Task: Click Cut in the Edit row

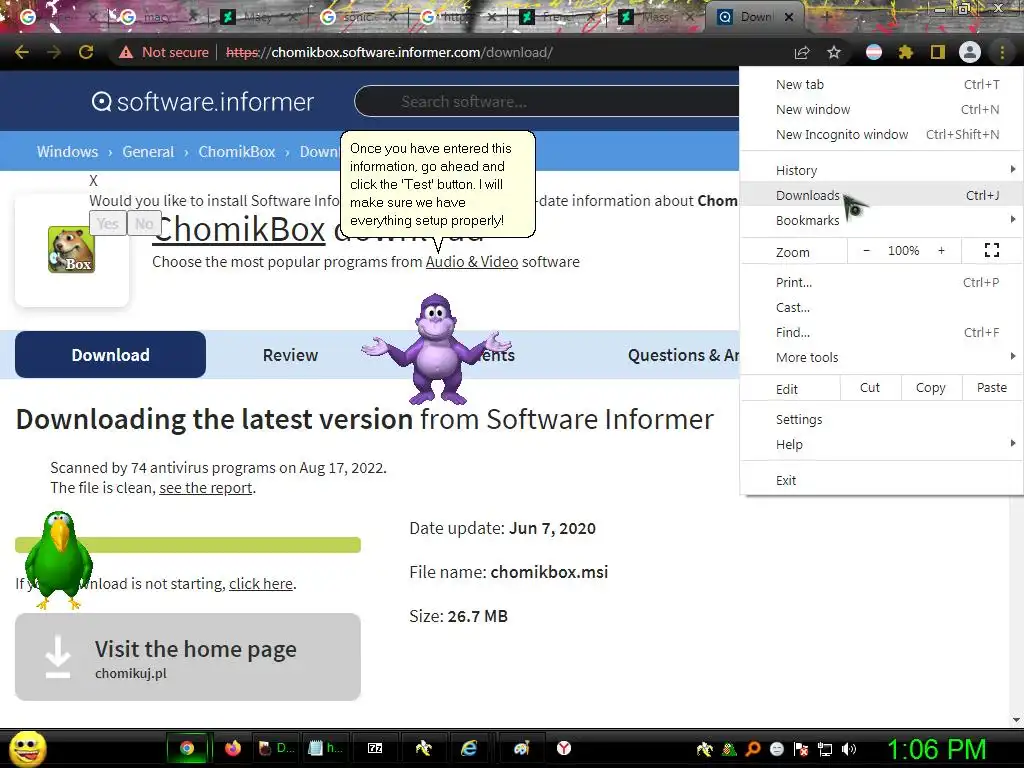Action: (x=870, y=388)
